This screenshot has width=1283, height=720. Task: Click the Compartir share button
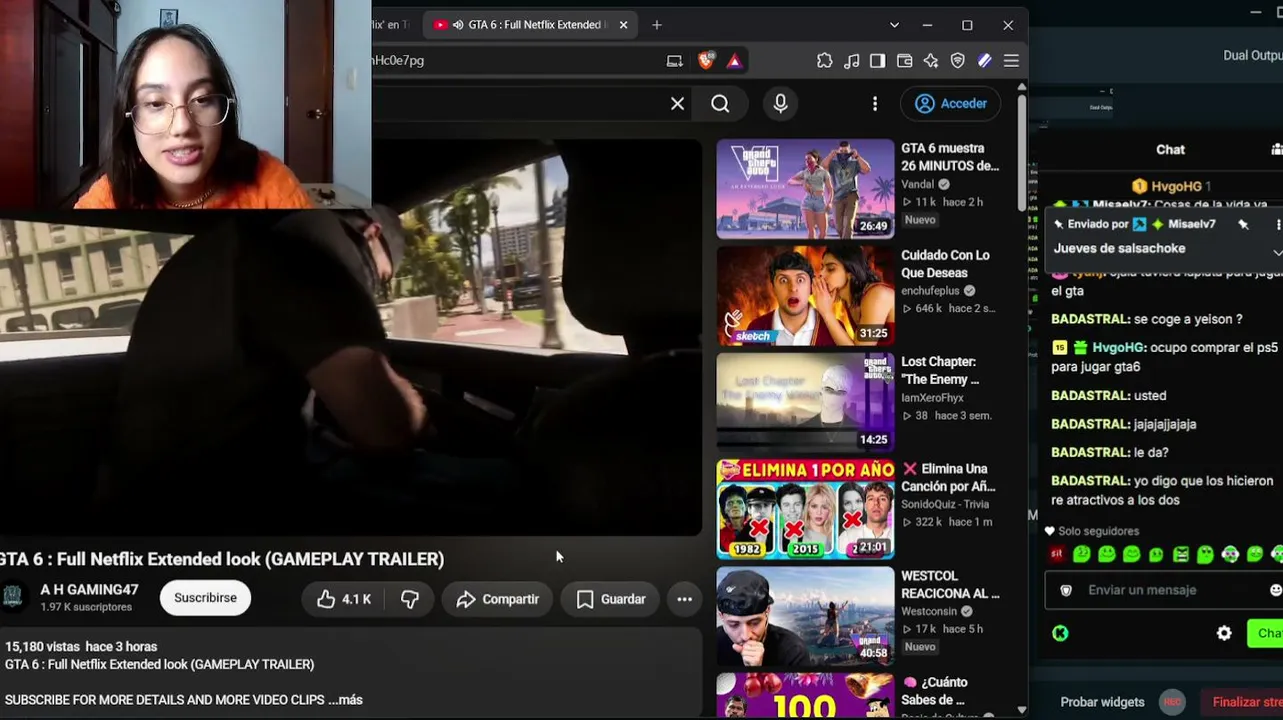point(497,599)
